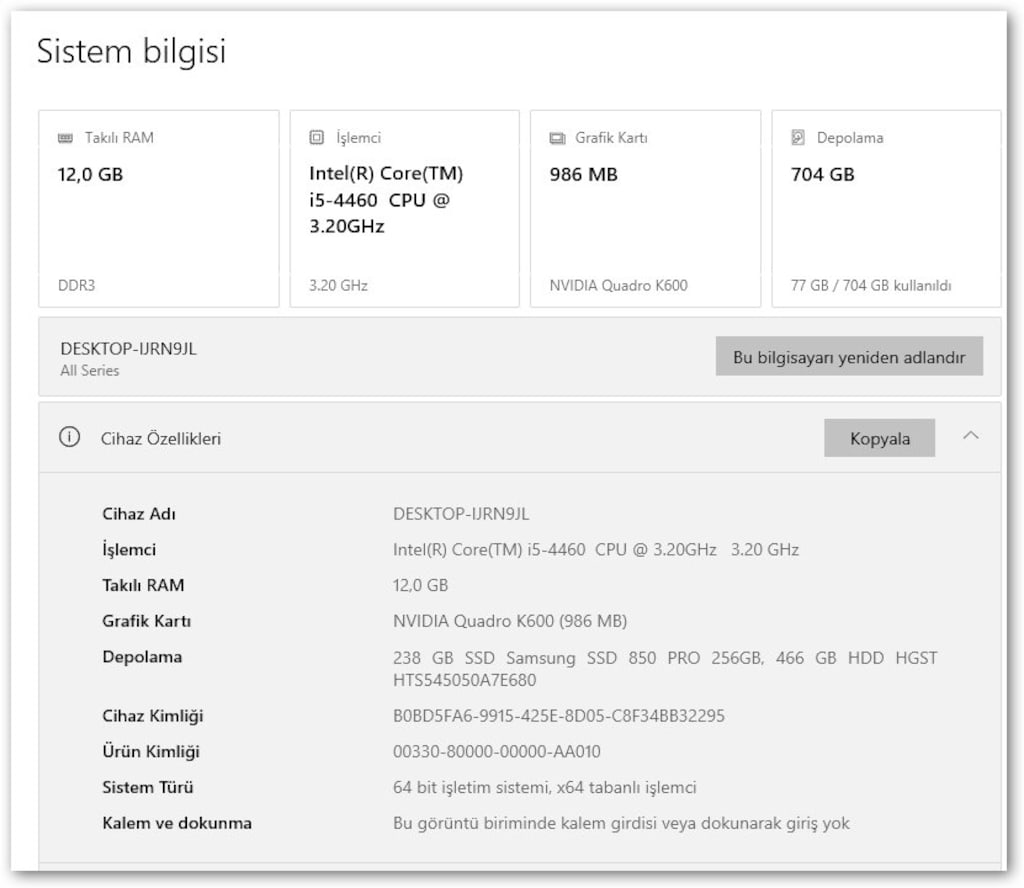Image resolution: width=1024 pixels, height=888 pixels.
Task: Click the graphics card icon in Grafik Kartı card
Action: [x=557, y=138]
